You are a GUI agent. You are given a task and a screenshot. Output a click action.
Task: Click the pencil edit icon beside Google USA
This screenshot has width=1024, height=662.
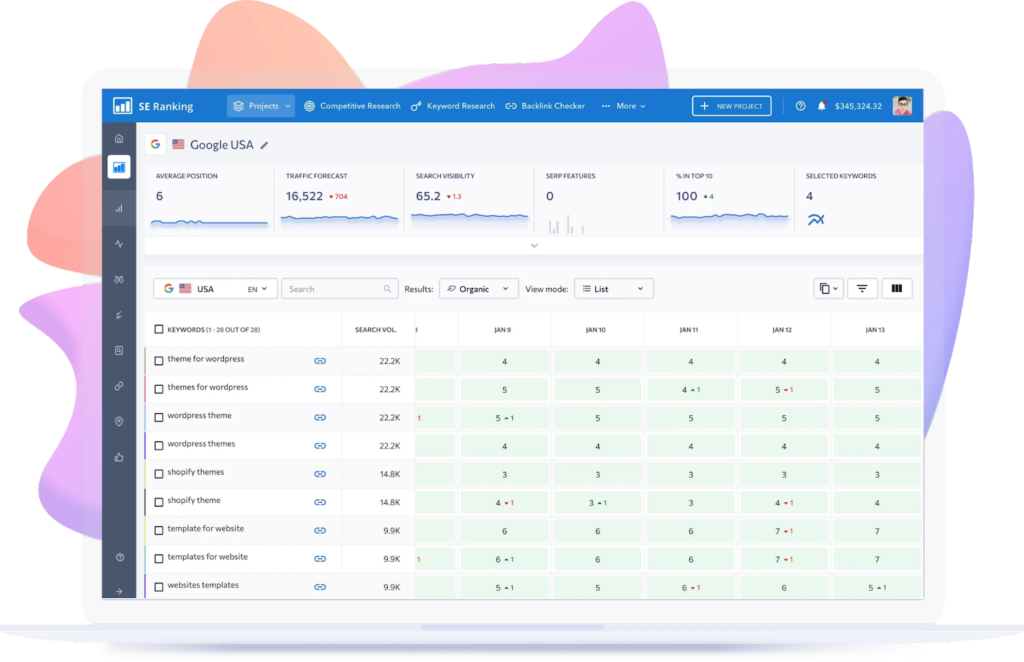(x=264, y=145)
